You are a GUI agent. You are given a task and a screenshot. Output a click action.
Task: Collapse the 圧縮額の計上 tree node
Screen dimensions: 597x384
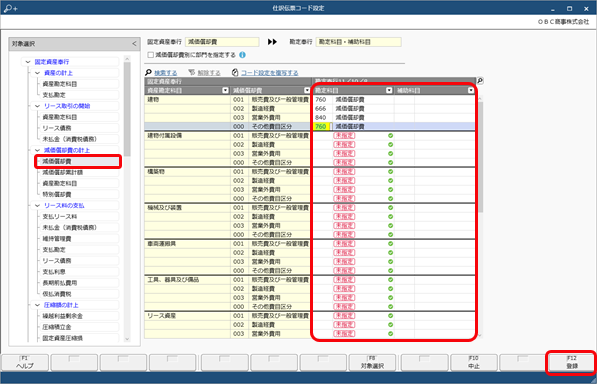coord(37,305)
